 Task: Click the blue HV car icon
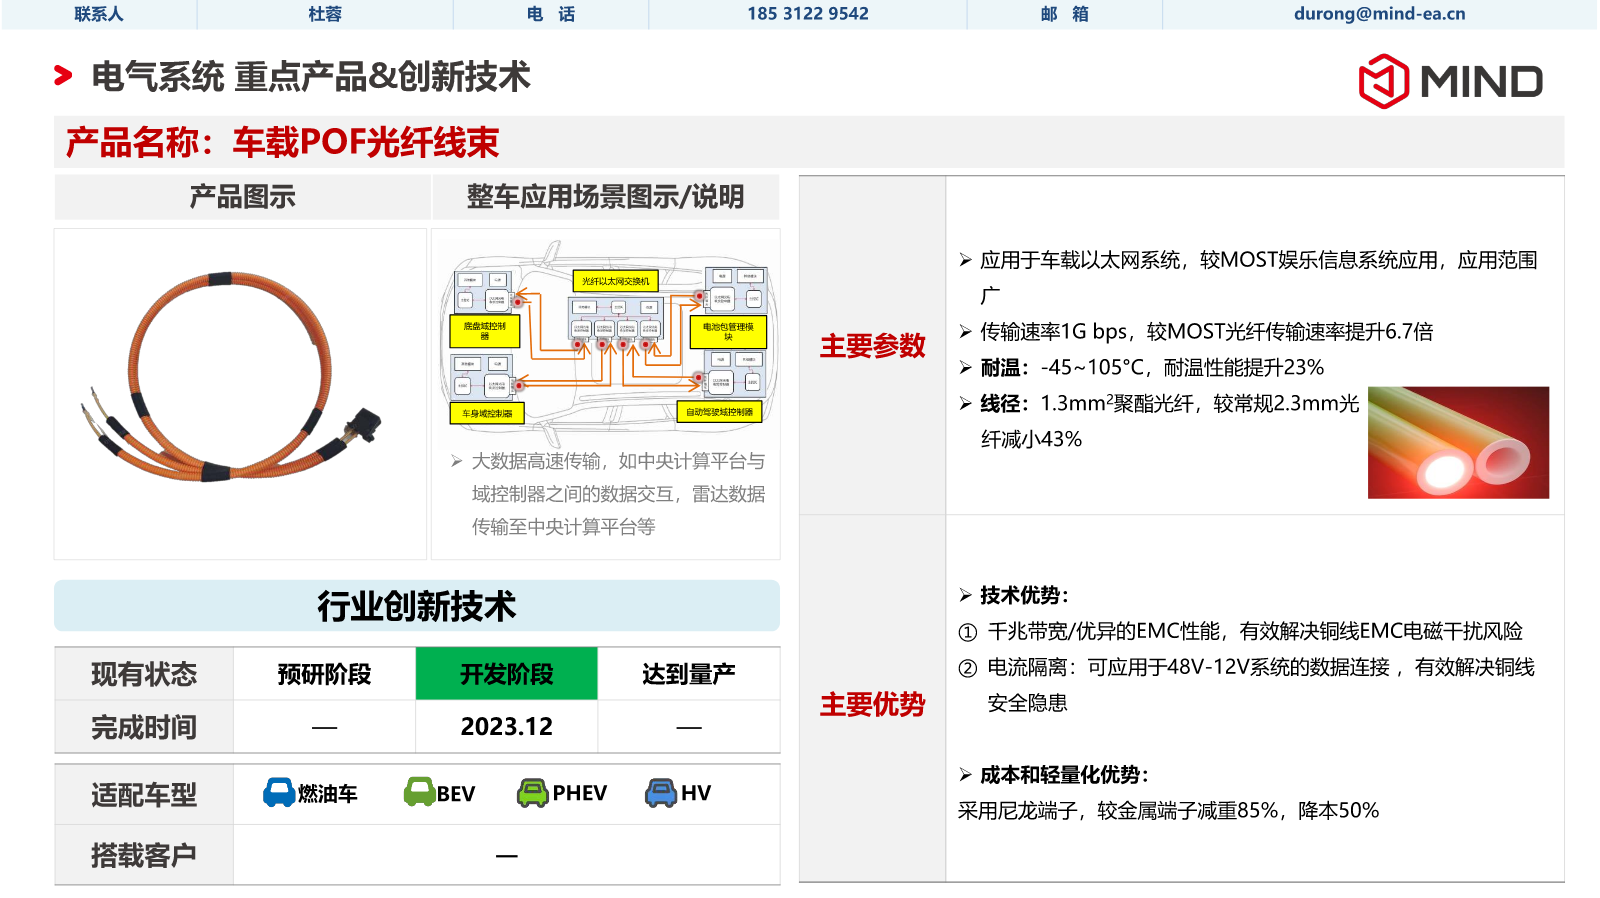661,793
